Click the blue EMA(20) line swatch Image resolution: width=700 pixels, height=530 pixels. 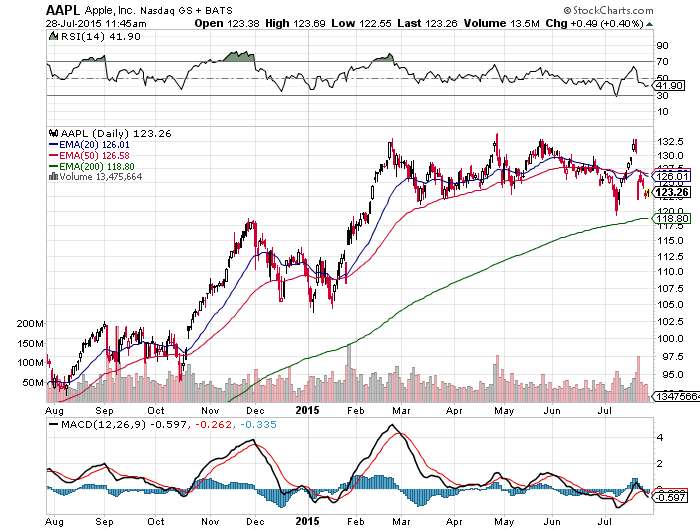coord(54,145)
